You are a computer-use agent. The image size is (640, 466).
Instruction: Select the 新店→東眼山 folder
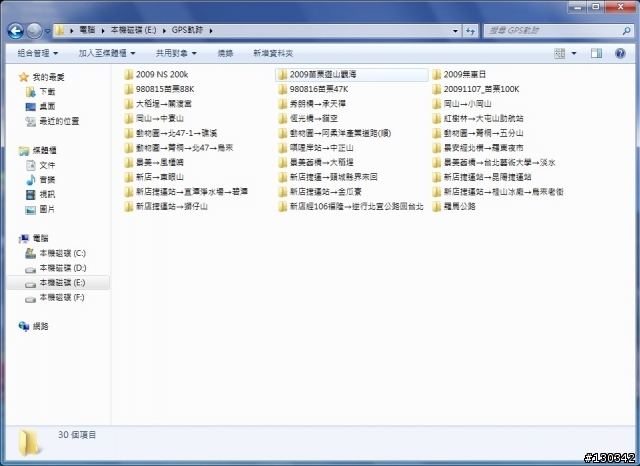click(154, 177)
